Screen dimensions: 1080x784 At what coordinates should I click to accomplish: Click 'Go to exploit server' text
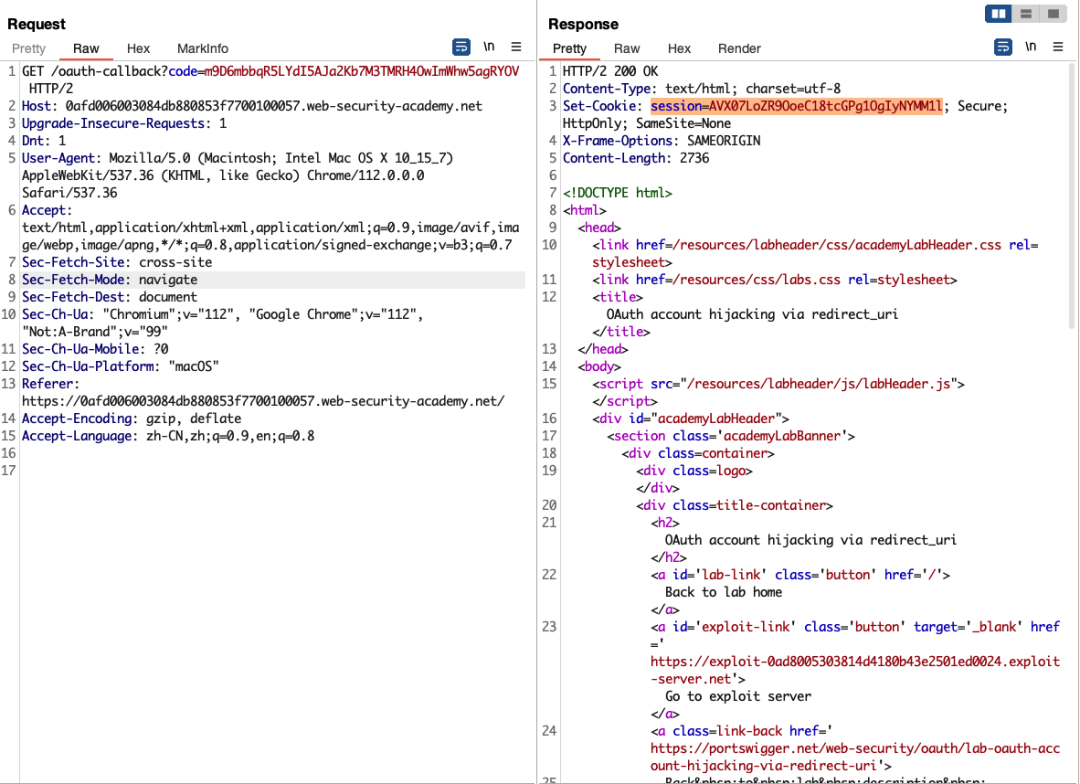click(738, 696)
